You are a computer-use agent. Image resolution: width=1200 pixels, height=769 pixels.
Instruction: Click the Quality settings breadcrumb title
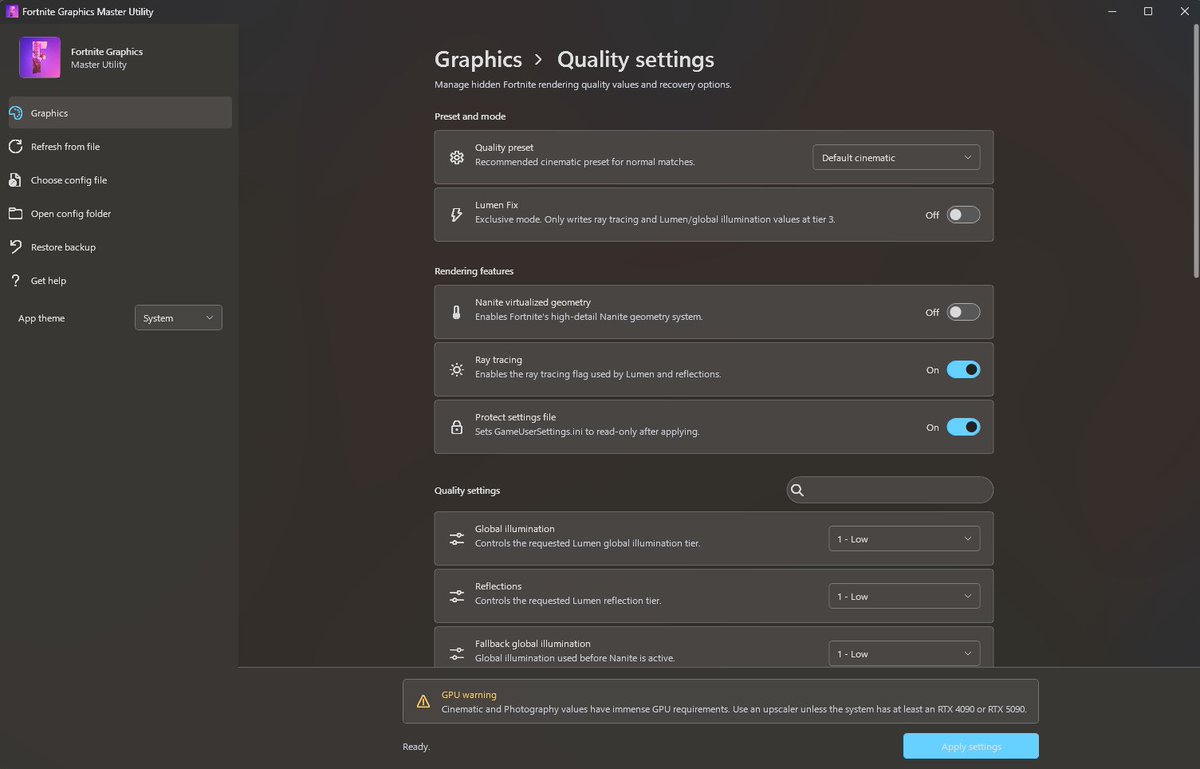pyautogui.click(x=636, y=60)
